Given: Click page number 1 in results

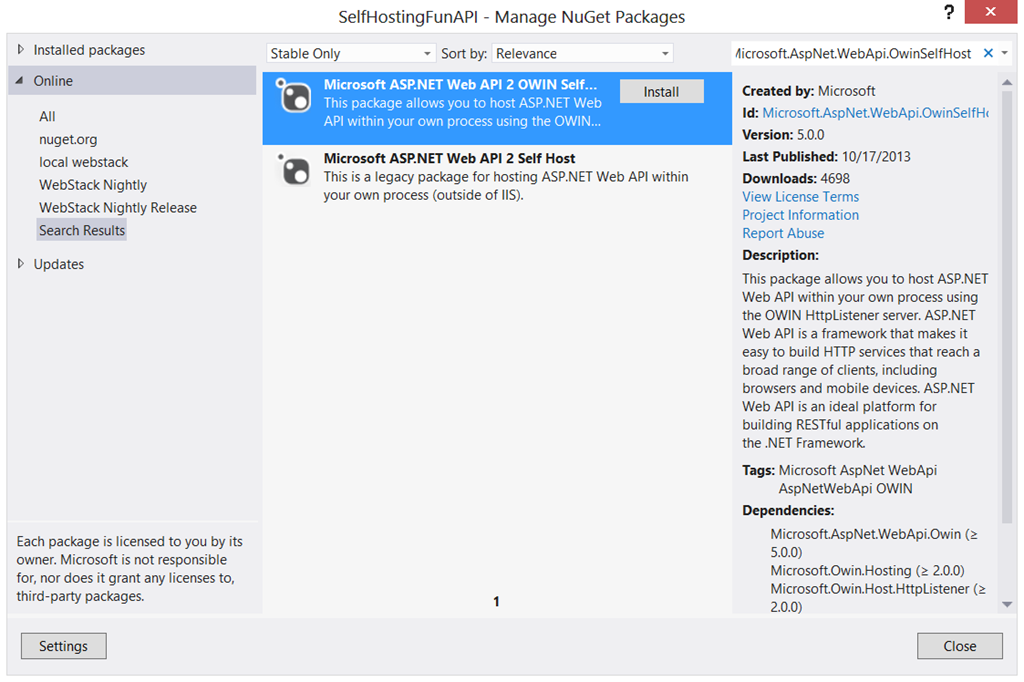Looking at the screenshot, I should [496, 602].
